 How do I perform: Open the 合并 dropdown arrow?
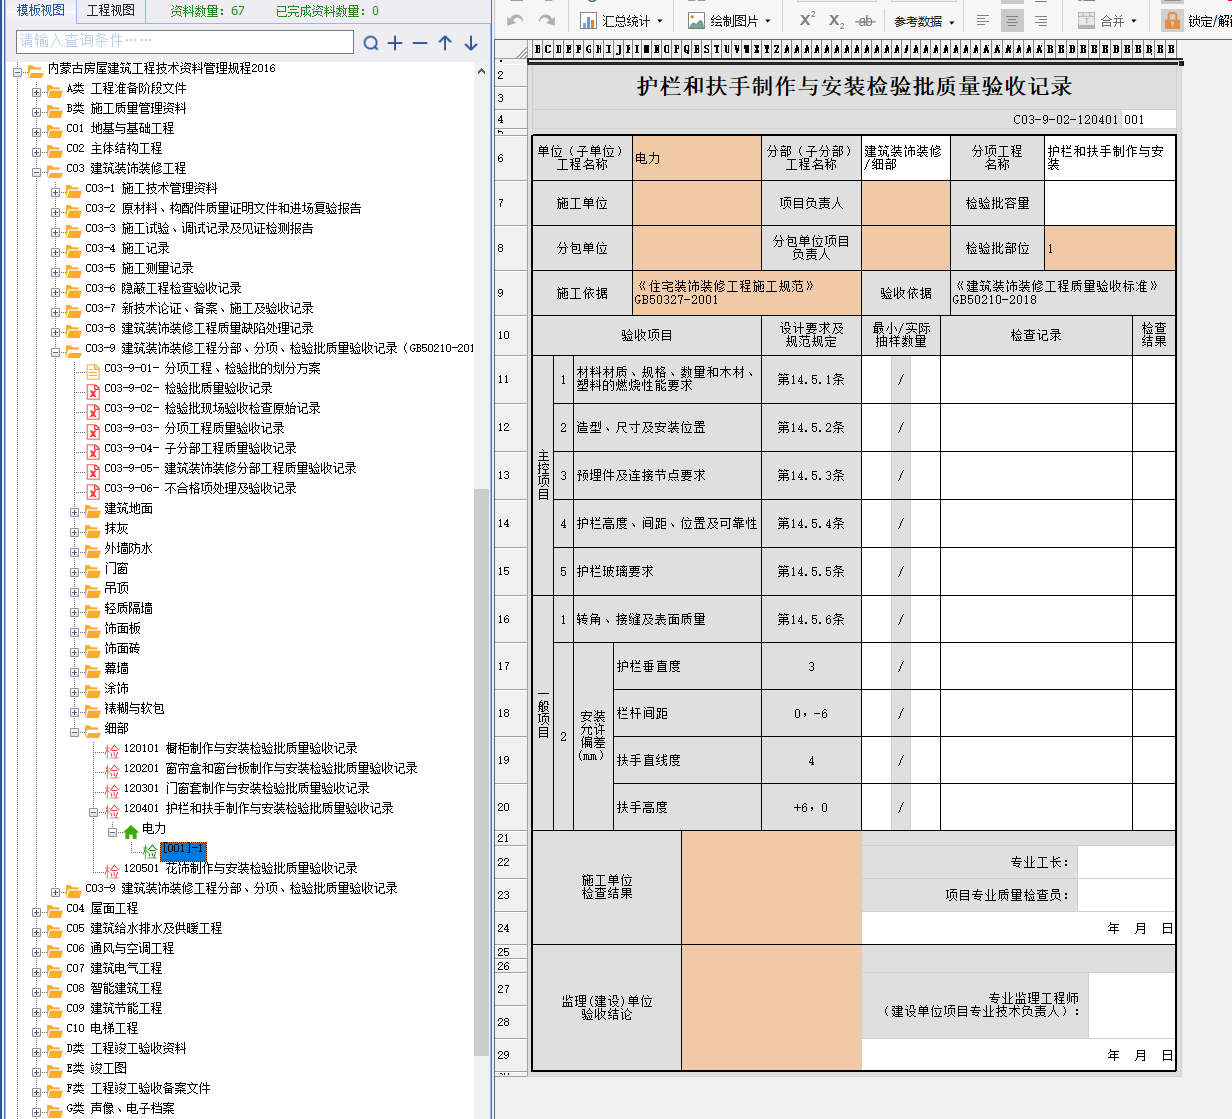[1134, 21]
